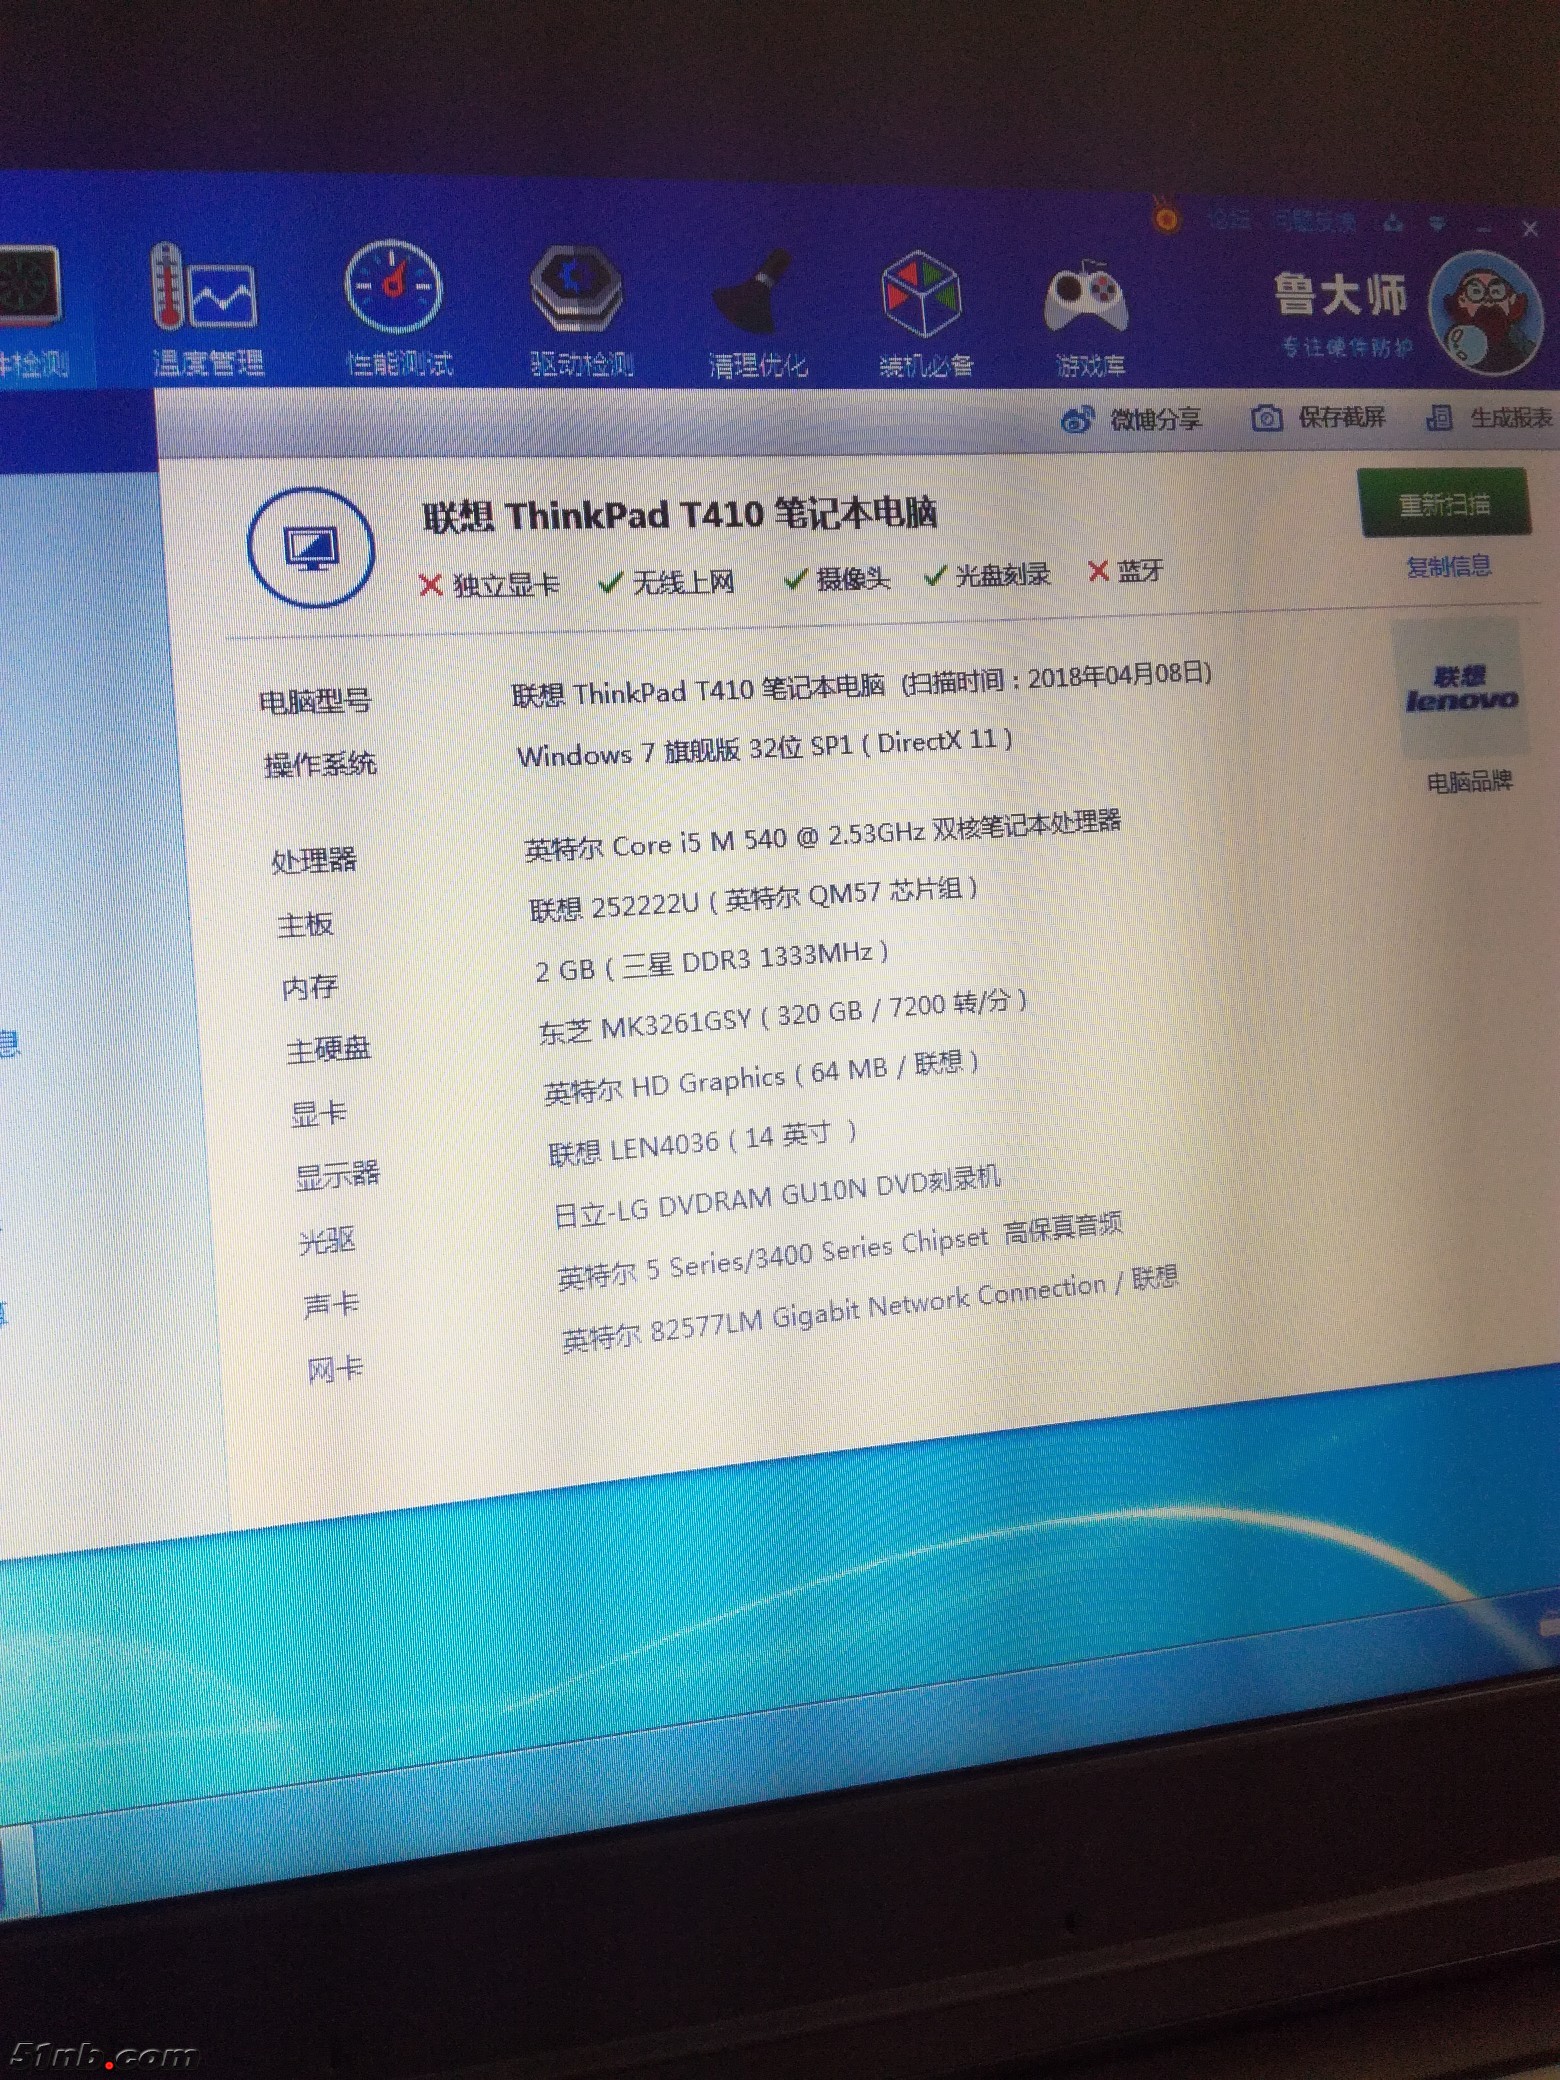This screenshot has width=1560, height=2080.
Task: Click the 82577LM Gigabit Network Connection value
Action: (870, 1309)
